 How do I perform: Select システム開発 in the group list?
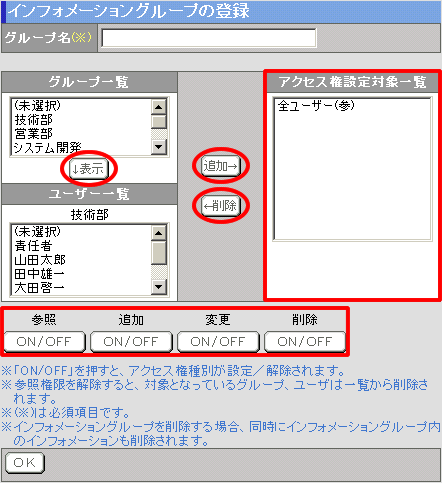pyautogui.click(x=47, y=148)
